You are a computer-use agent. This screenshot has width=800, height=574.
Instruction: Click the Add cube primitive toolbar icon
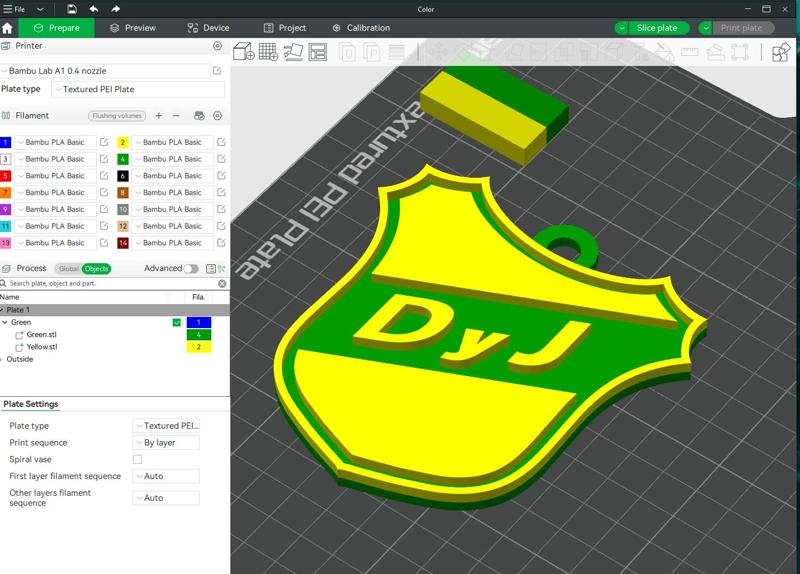click(x=243, y=52)
